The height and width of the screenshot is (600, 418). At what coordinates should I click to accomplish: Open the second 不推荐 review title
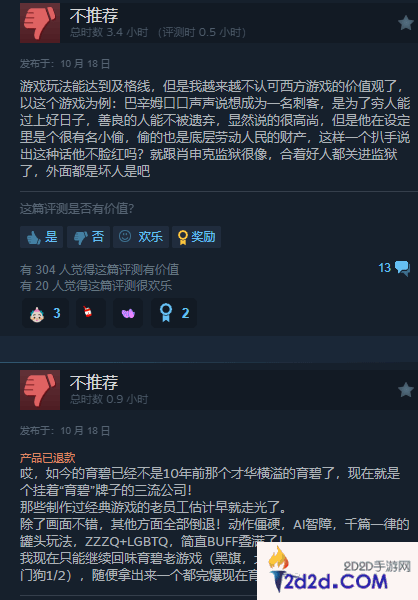tap(94, 383)
